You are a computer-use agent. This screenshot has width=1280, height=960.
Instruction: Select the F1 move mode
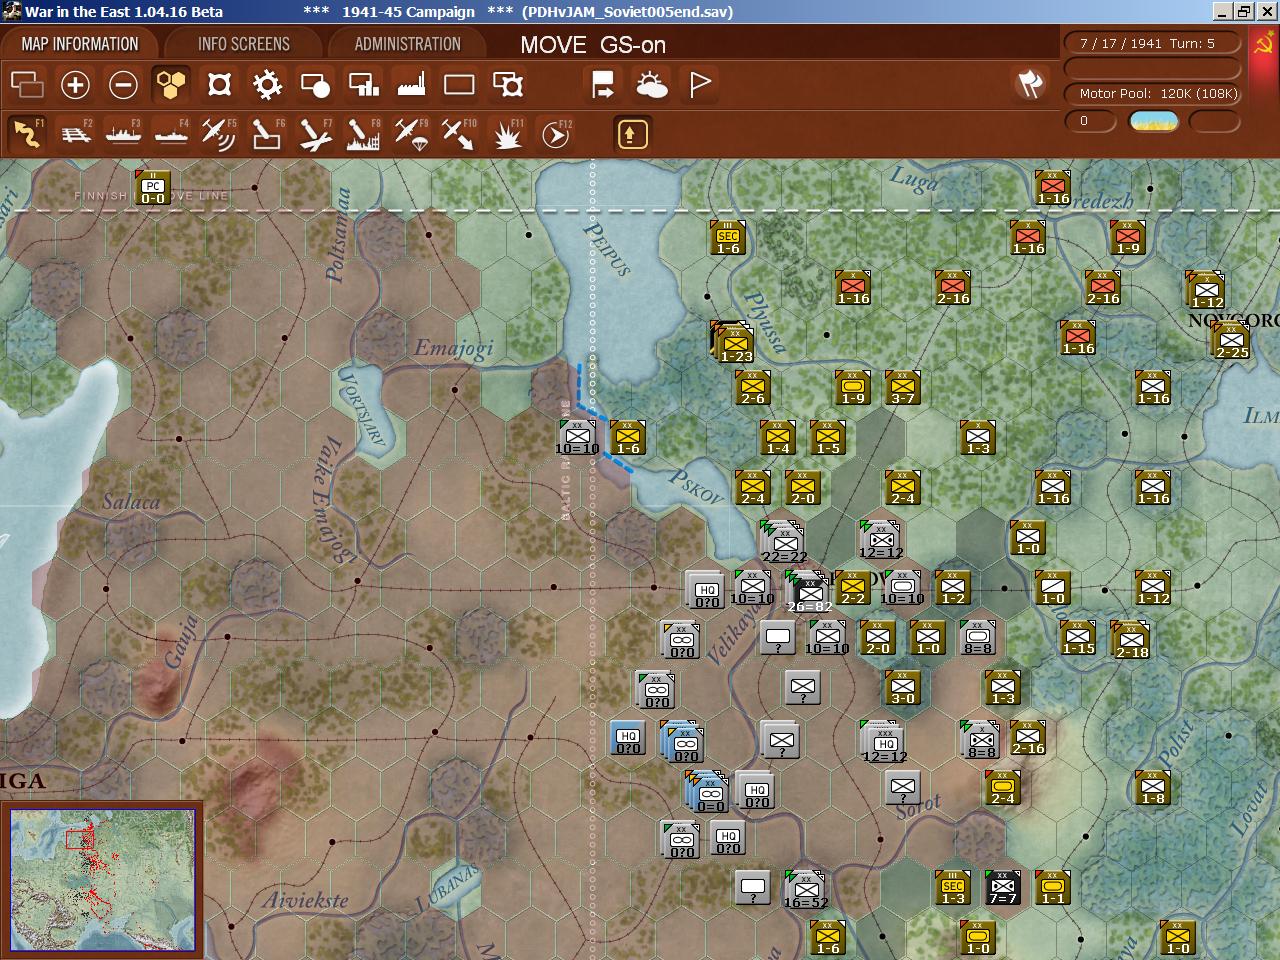[x=27, y=133]
